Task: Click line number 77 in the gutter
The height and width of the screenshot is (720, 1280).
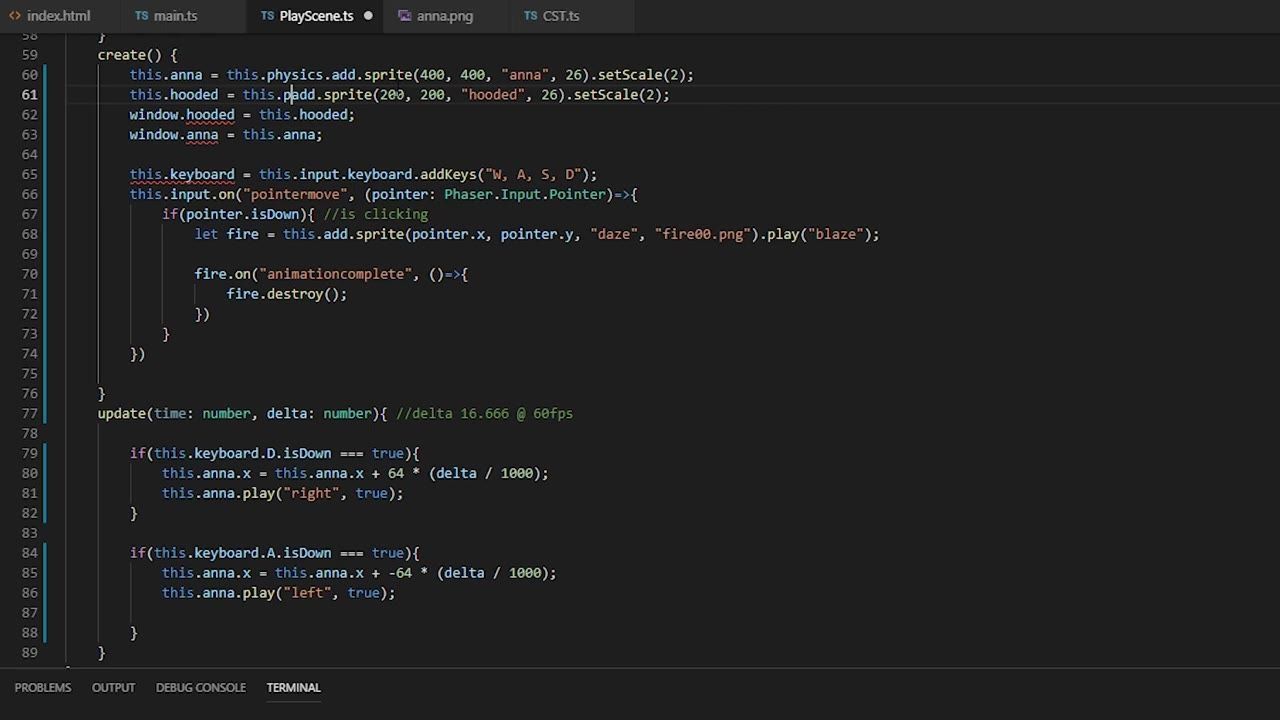Action: (29, 413)
